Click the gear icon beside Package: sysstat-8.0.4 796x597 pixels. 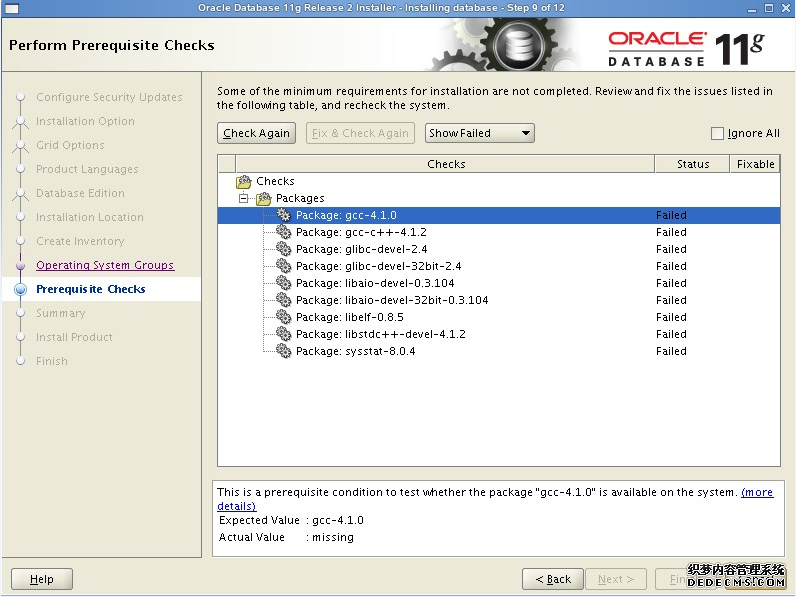pos(284,351)
